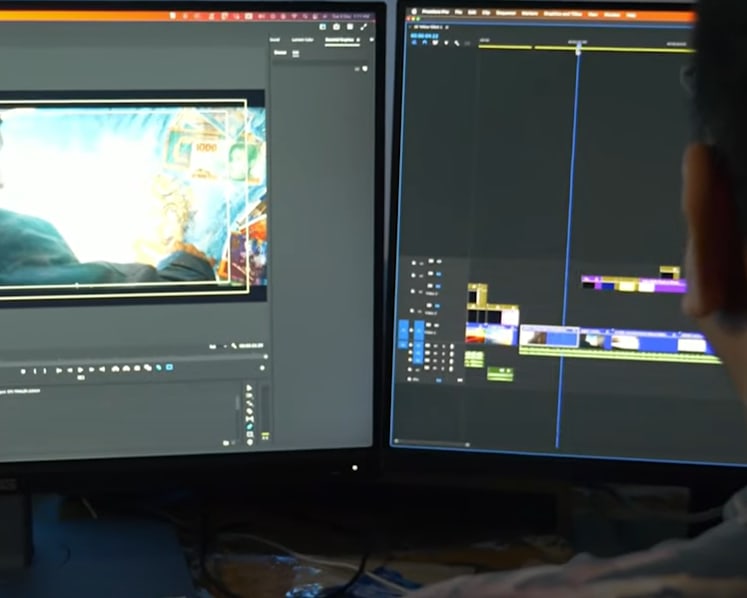Click Add Marker icon in Timeline header
This screenshot has width=747, height=598.
click(x=446, y=43)
